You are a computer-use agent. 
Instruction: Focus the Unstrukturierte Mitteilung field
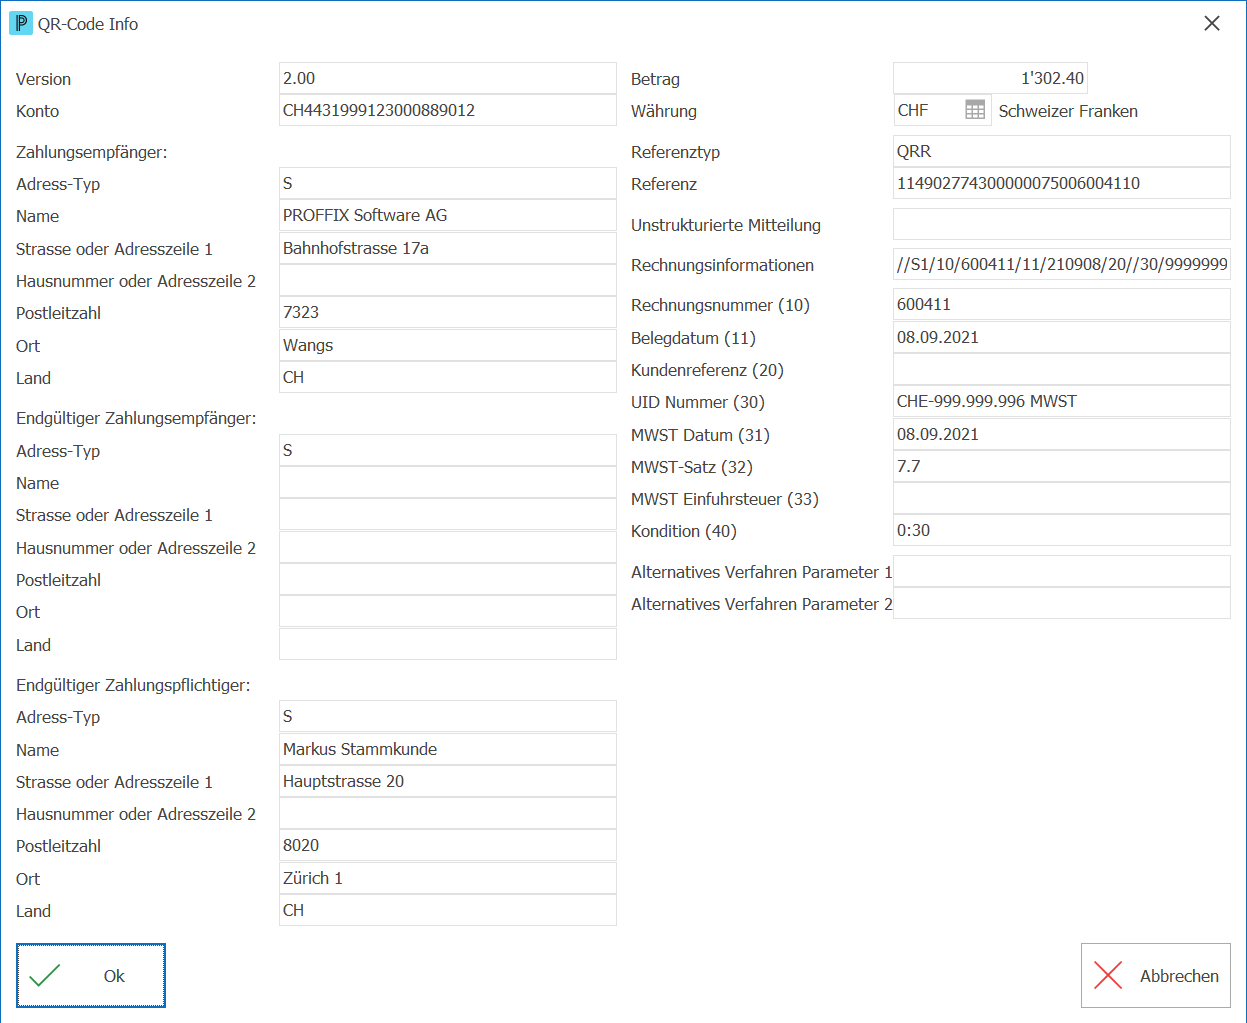(x=1062, y=224)
